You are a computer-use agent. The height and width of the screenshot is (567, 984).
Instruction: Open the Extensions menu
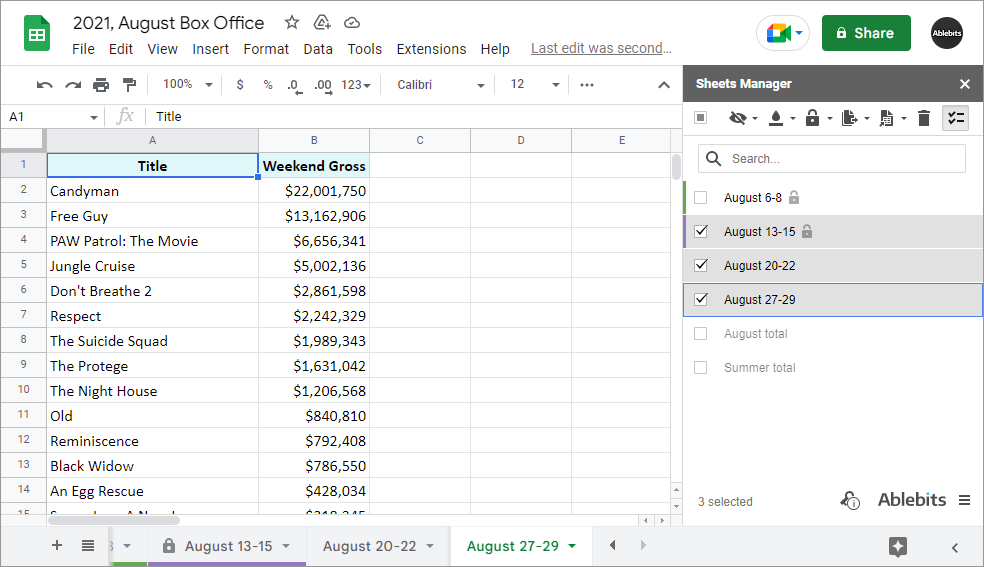431,49
